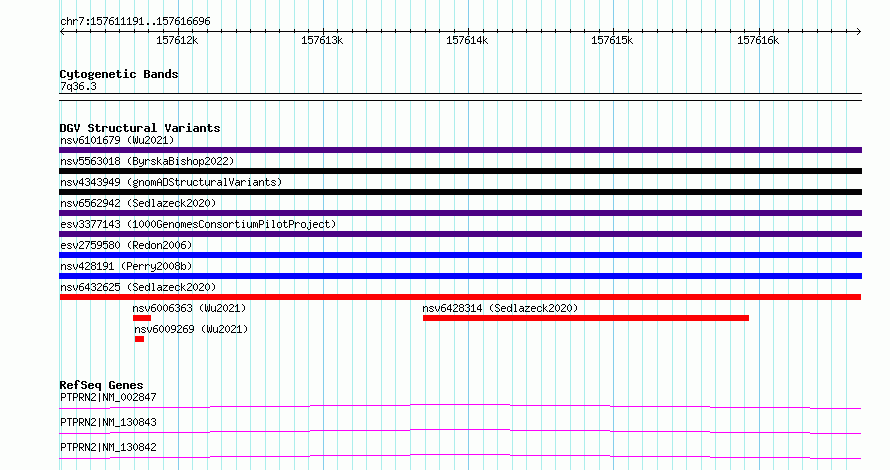Click the chr7:157611191..157616696 coordinate text
The image size is (890, 470).
[135, 22]
